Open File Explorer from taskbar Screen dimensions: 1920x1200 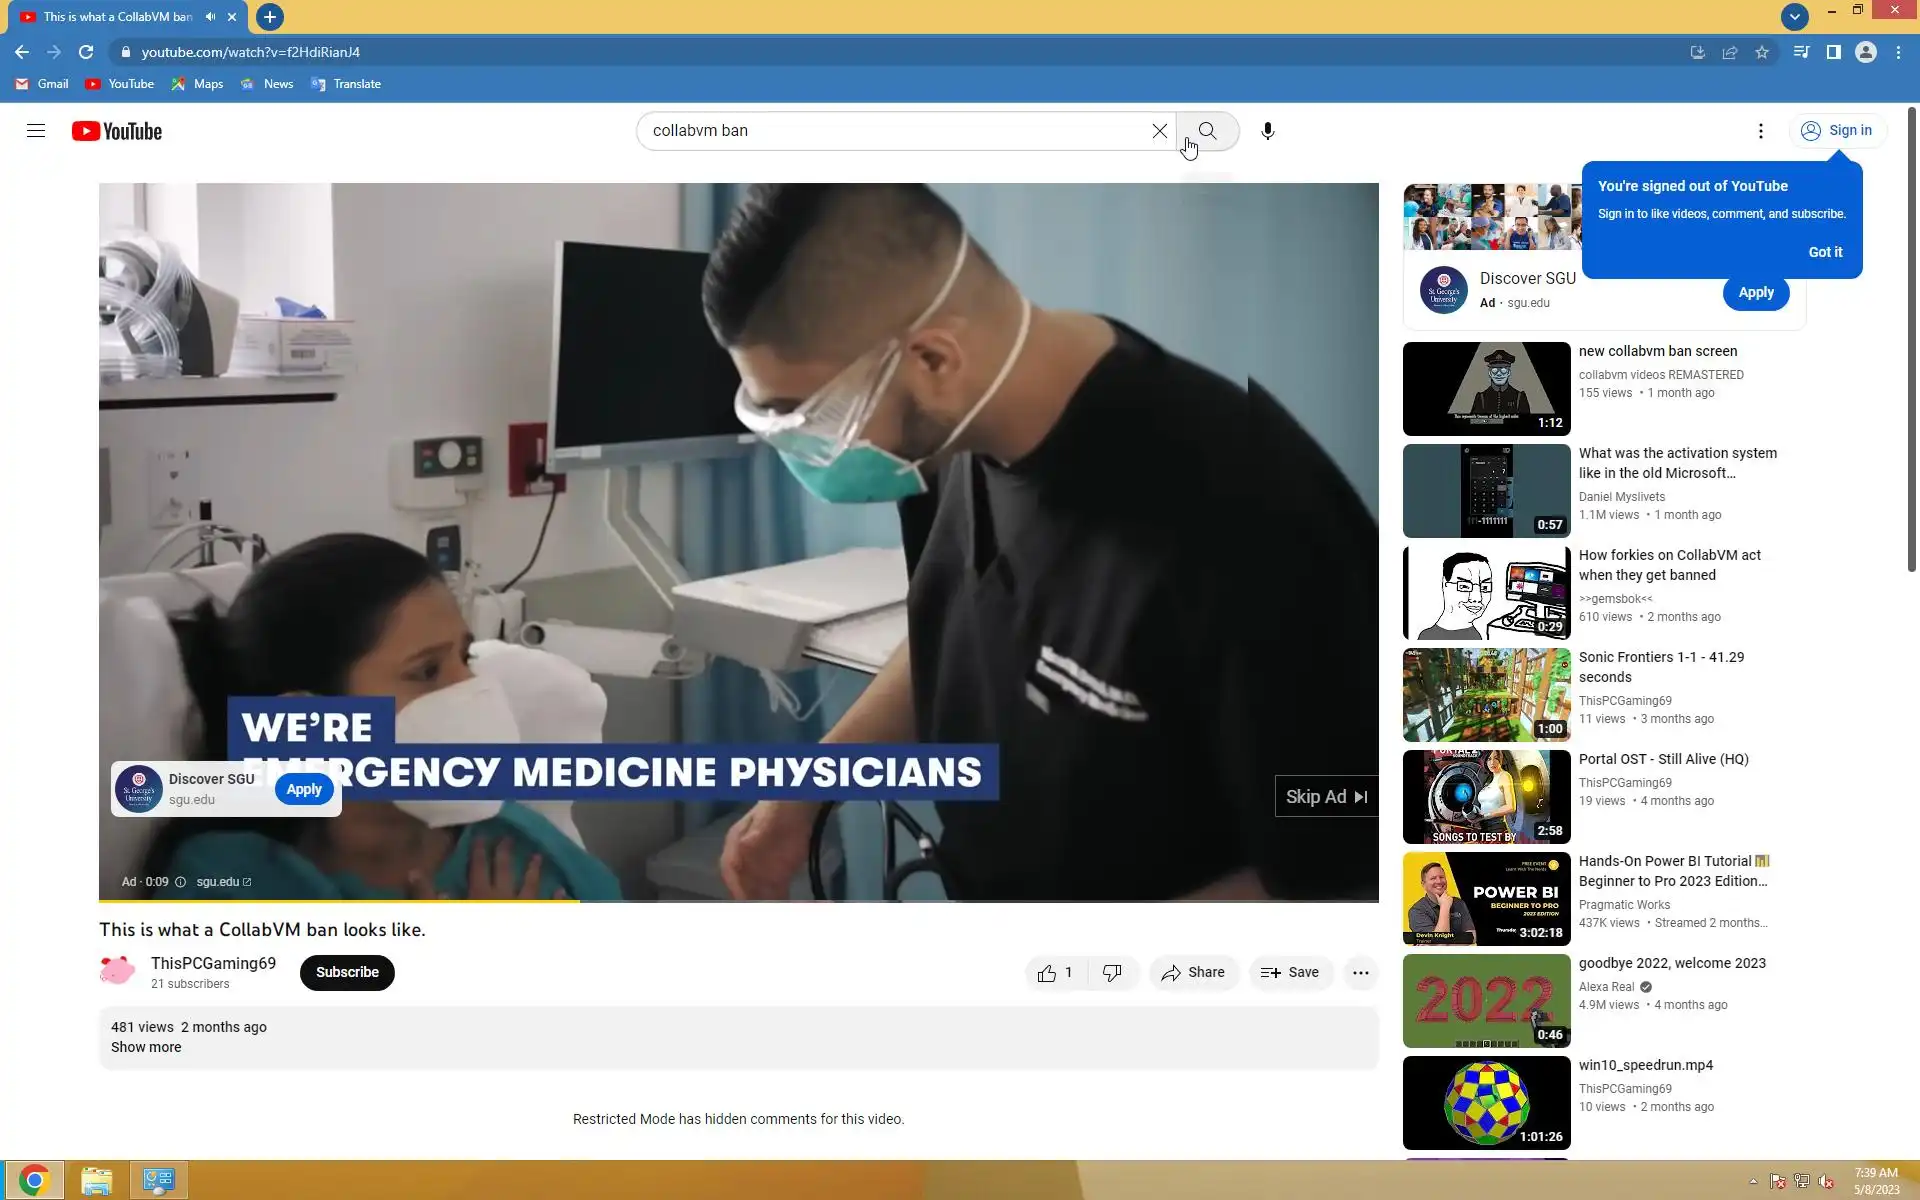[x=96, y=1181]
